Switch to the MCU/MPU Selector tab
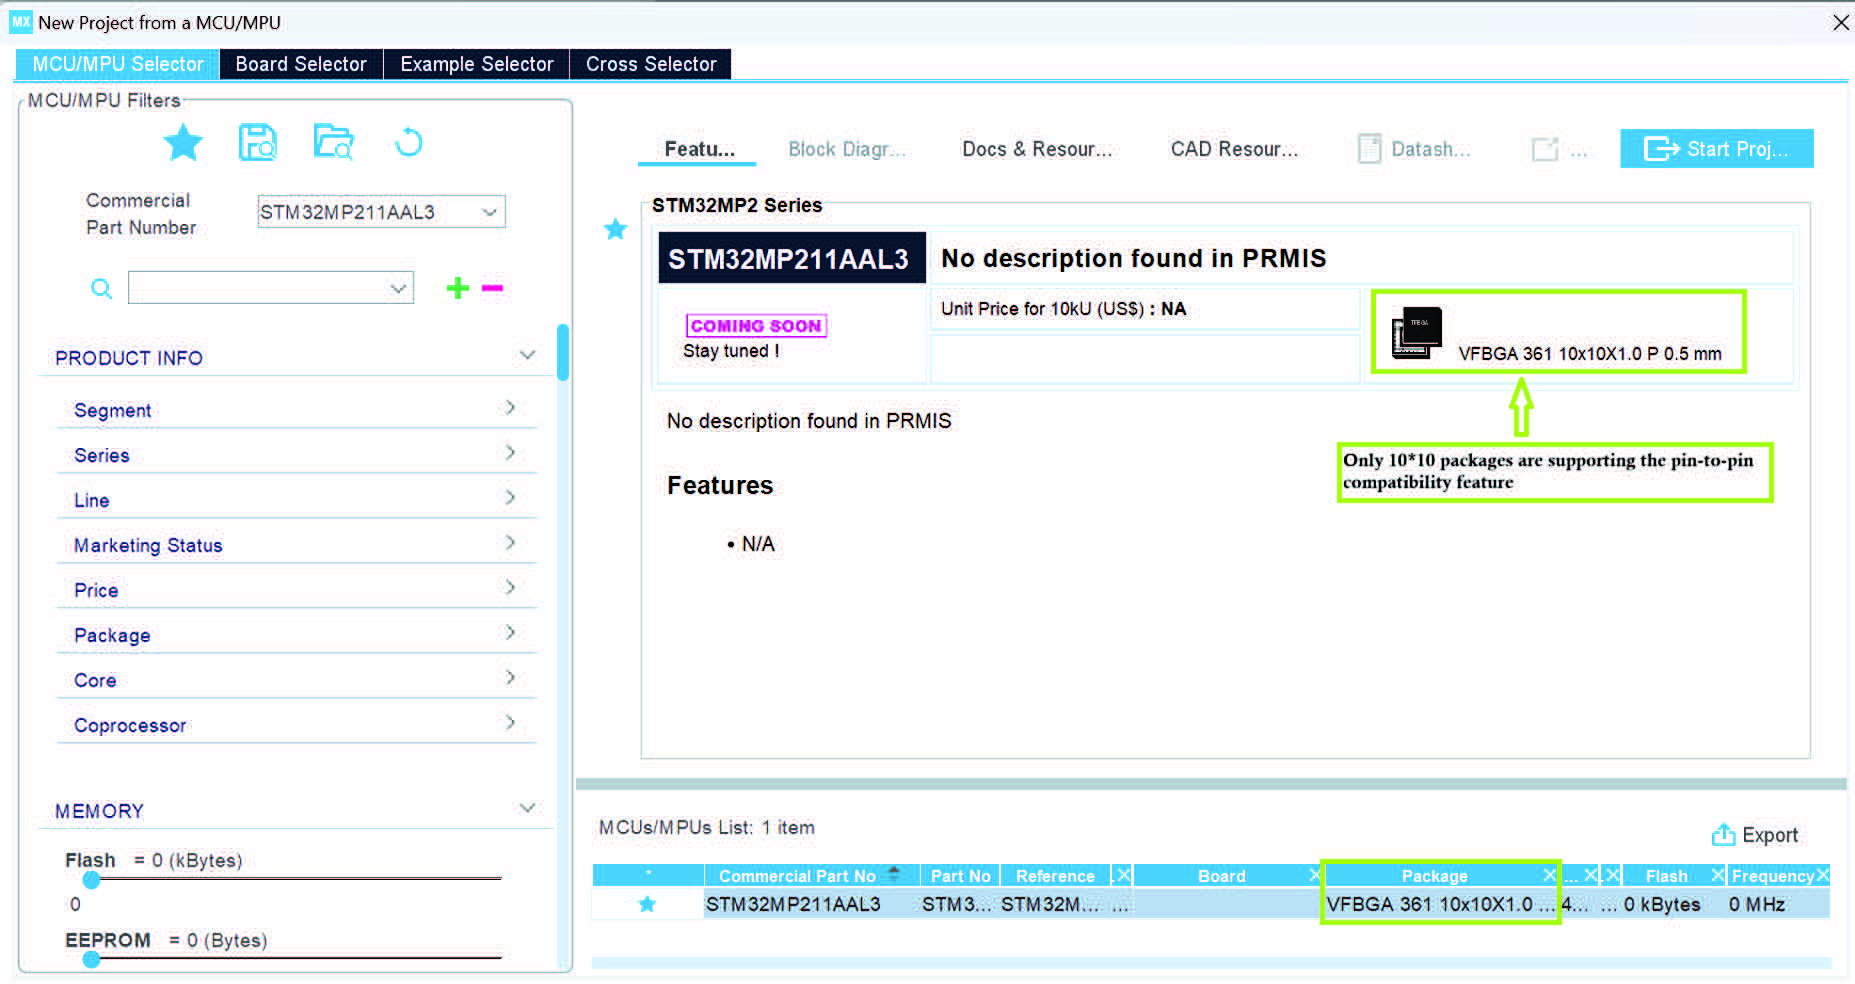This screenshot has width=1855, height=984. 118,64
